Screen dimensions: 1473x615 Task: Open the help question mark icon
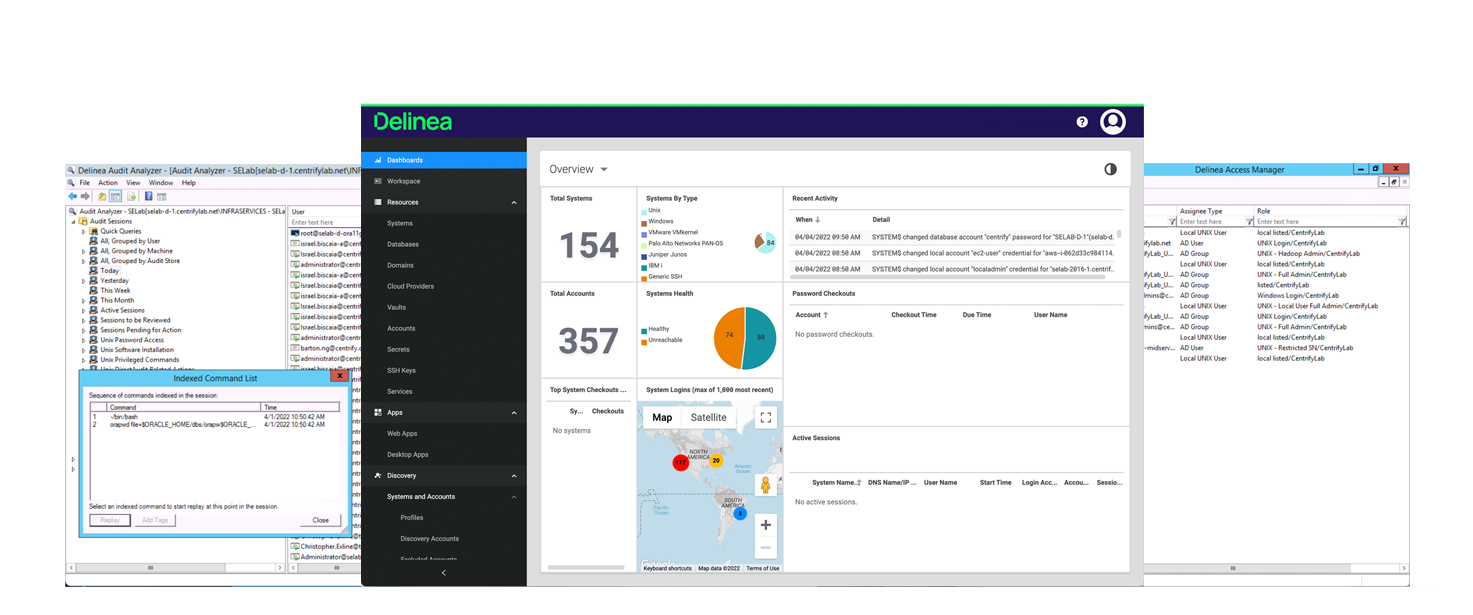(x=1082, y=122)
